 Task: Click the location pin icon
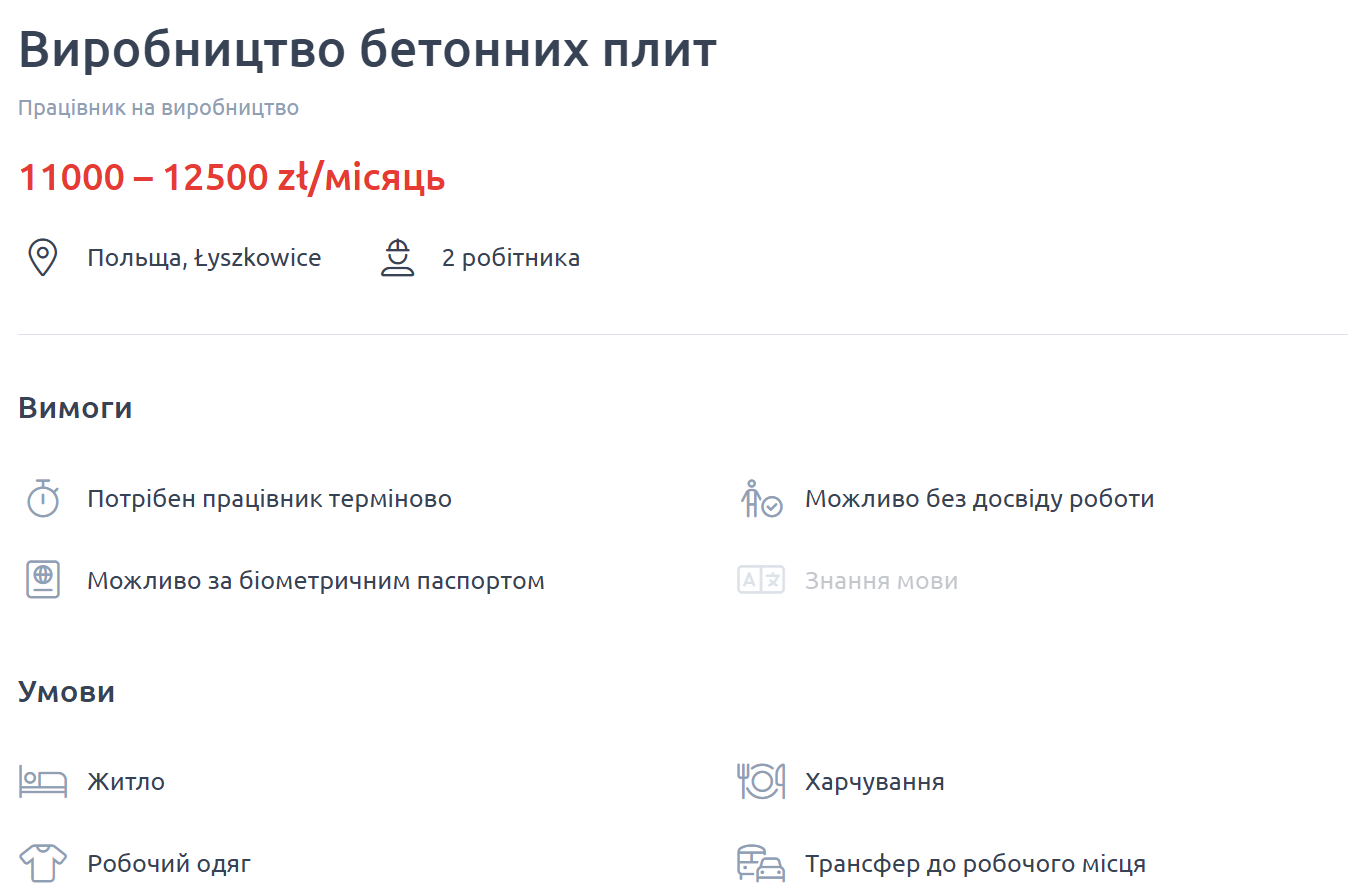(x=42, y=257)
